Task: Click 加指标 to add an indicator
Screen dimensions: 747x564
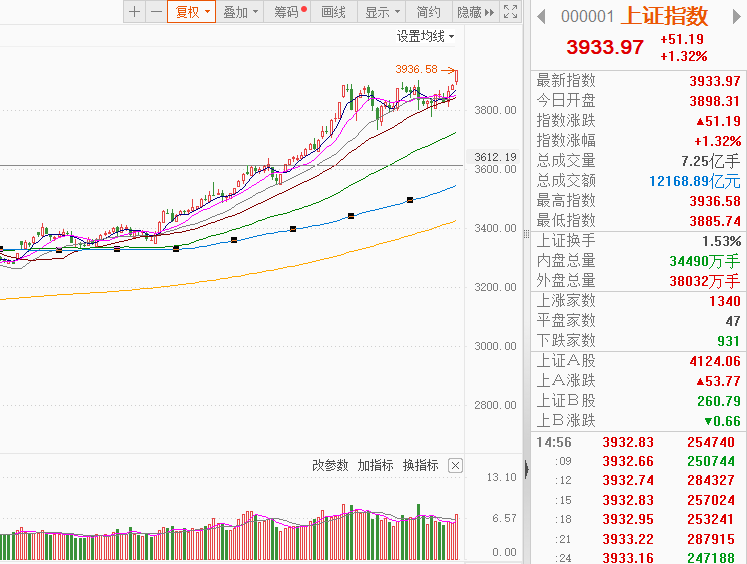Action: tap(375, 465)
